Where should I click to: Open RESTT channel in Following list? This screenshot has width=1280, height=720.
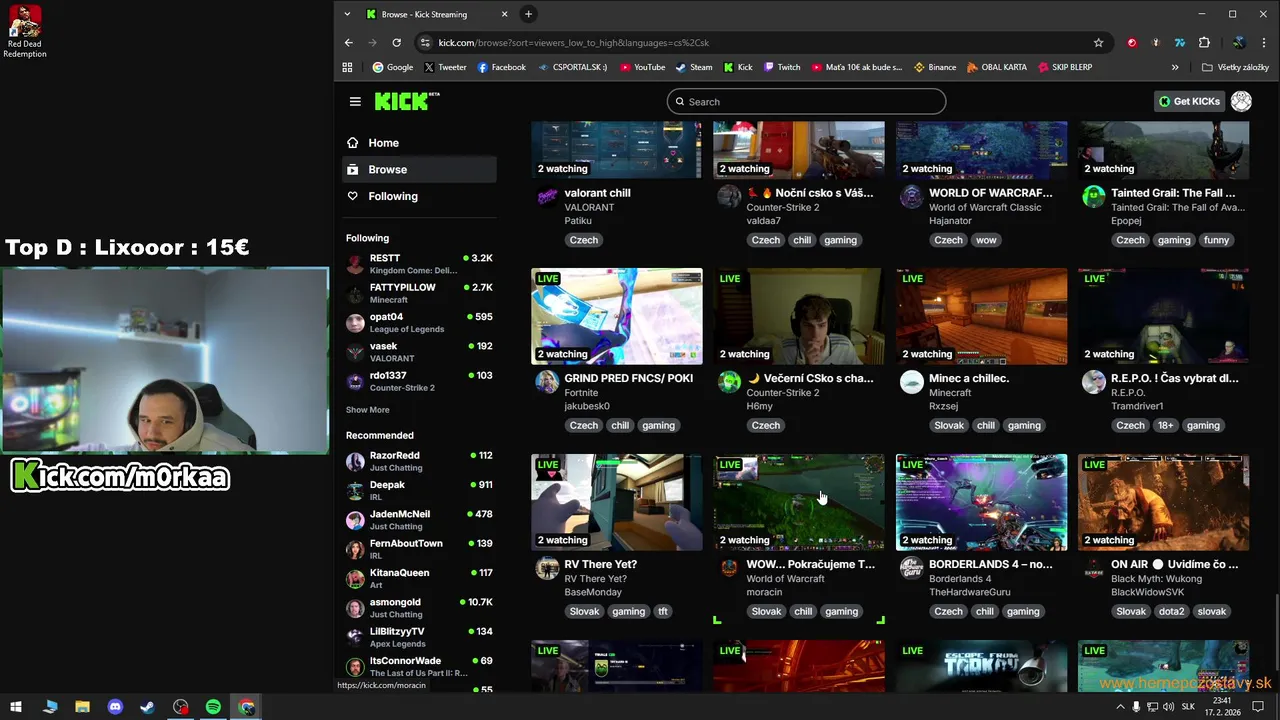pyautogui.click(x=419, y=264)
